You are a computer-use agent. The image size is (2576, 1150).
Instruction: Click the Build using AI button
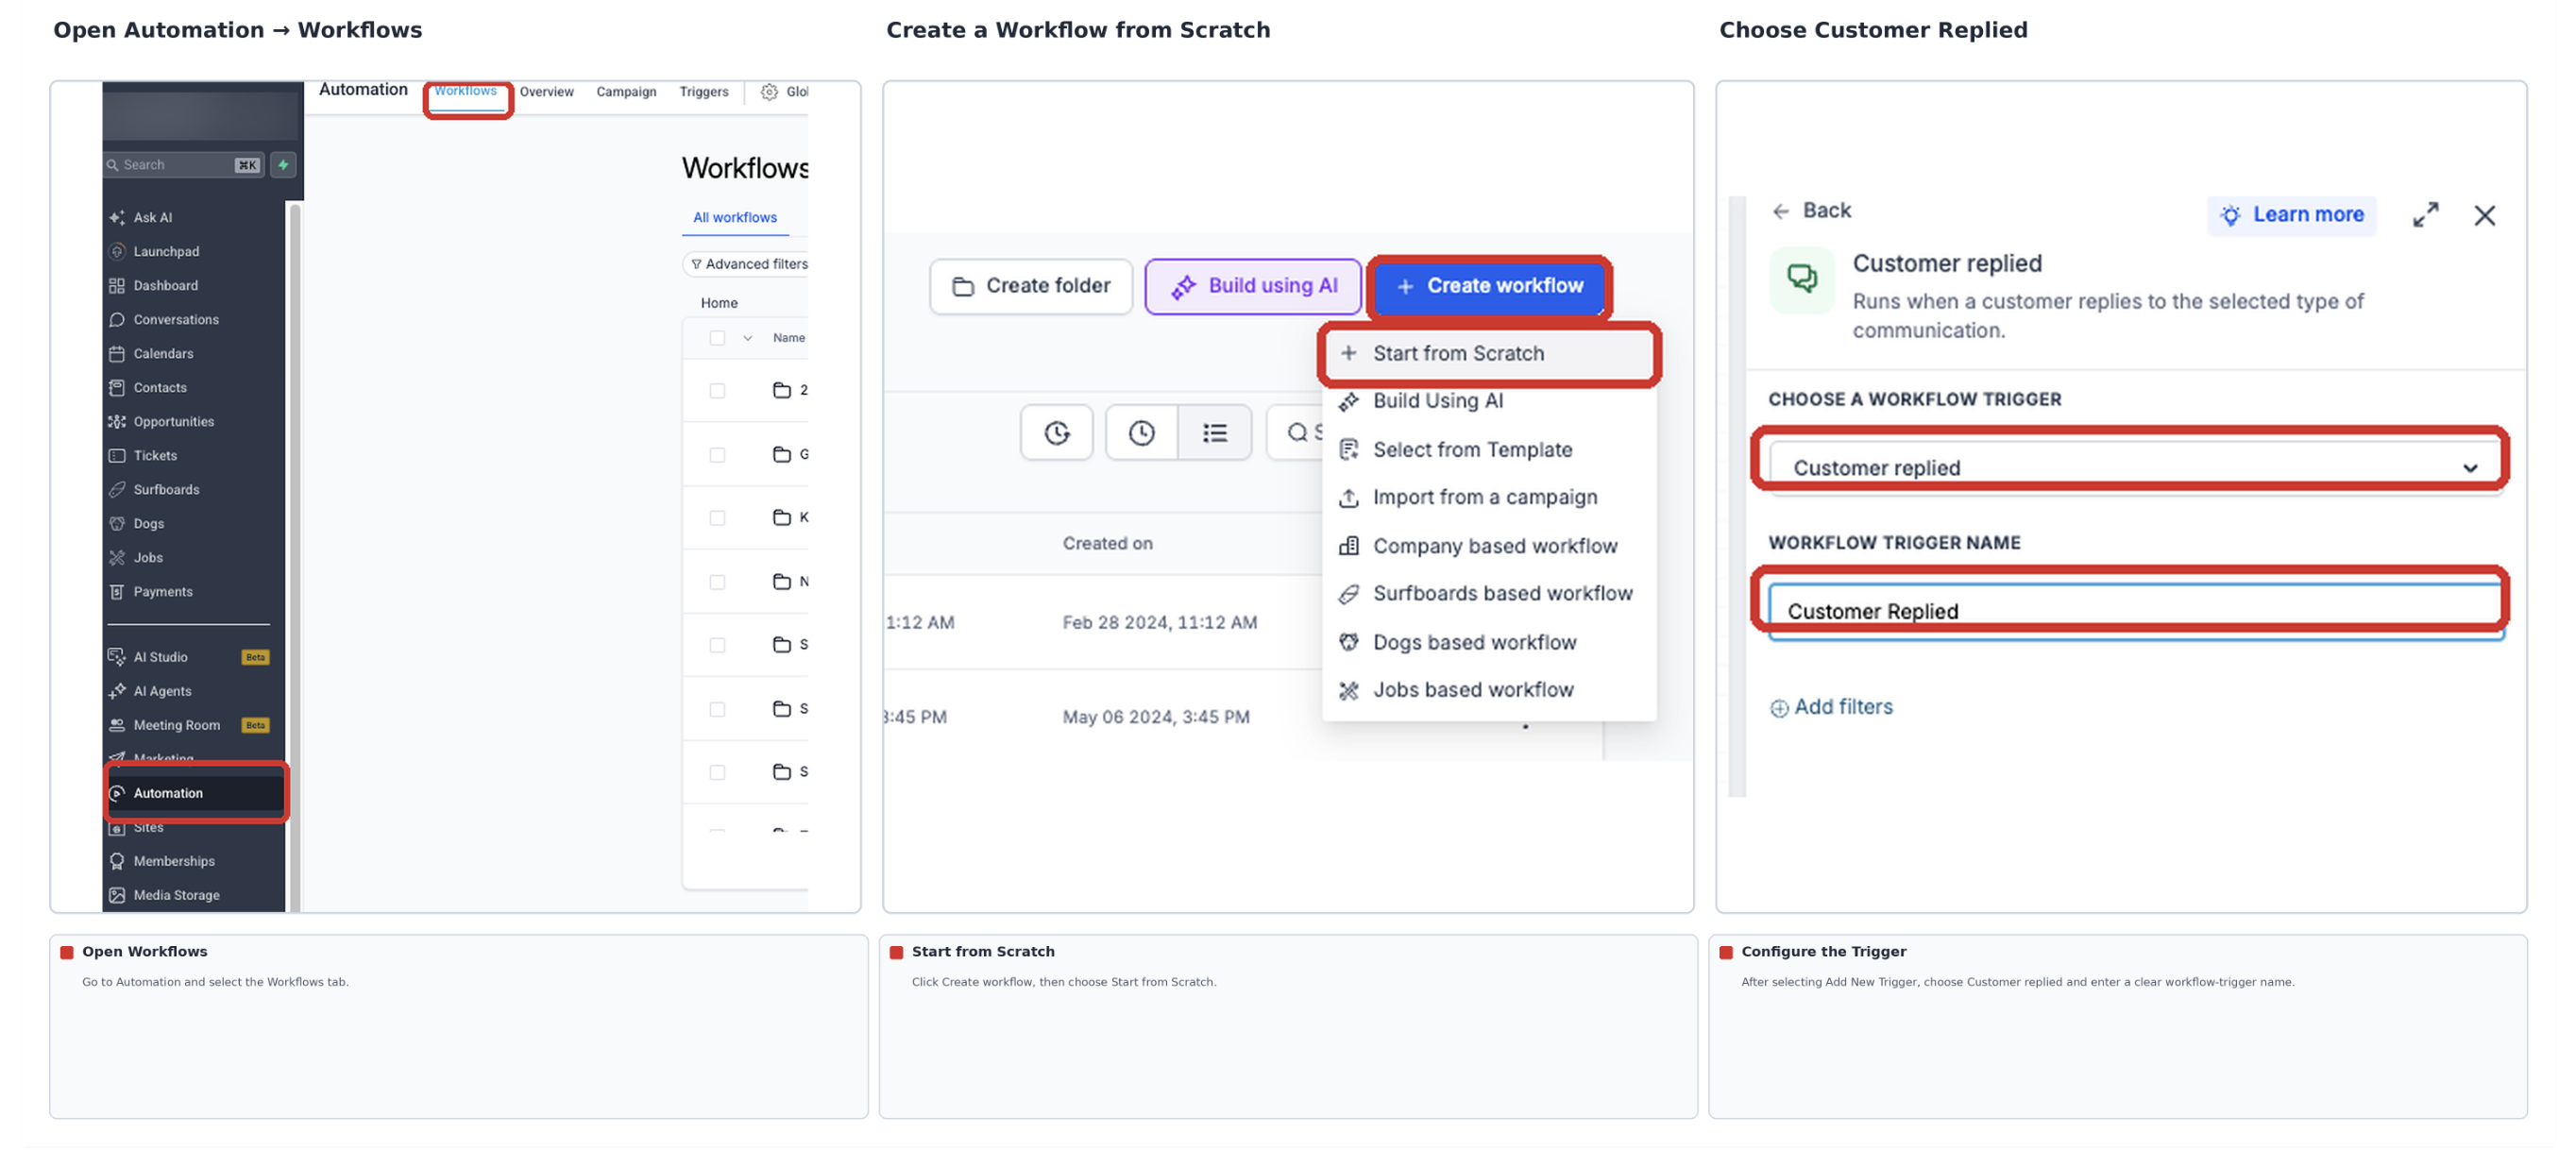[x=1252, y=286]
